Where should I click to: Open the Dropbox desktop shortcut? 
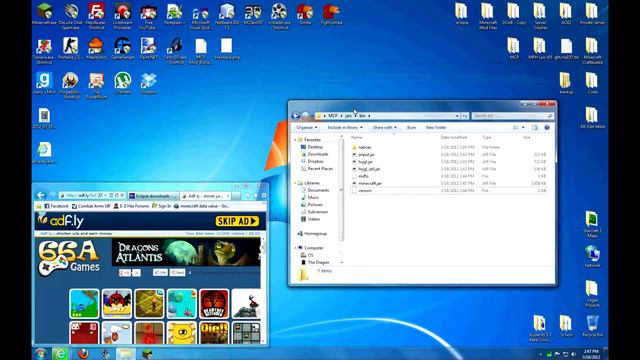pos(149,84)
